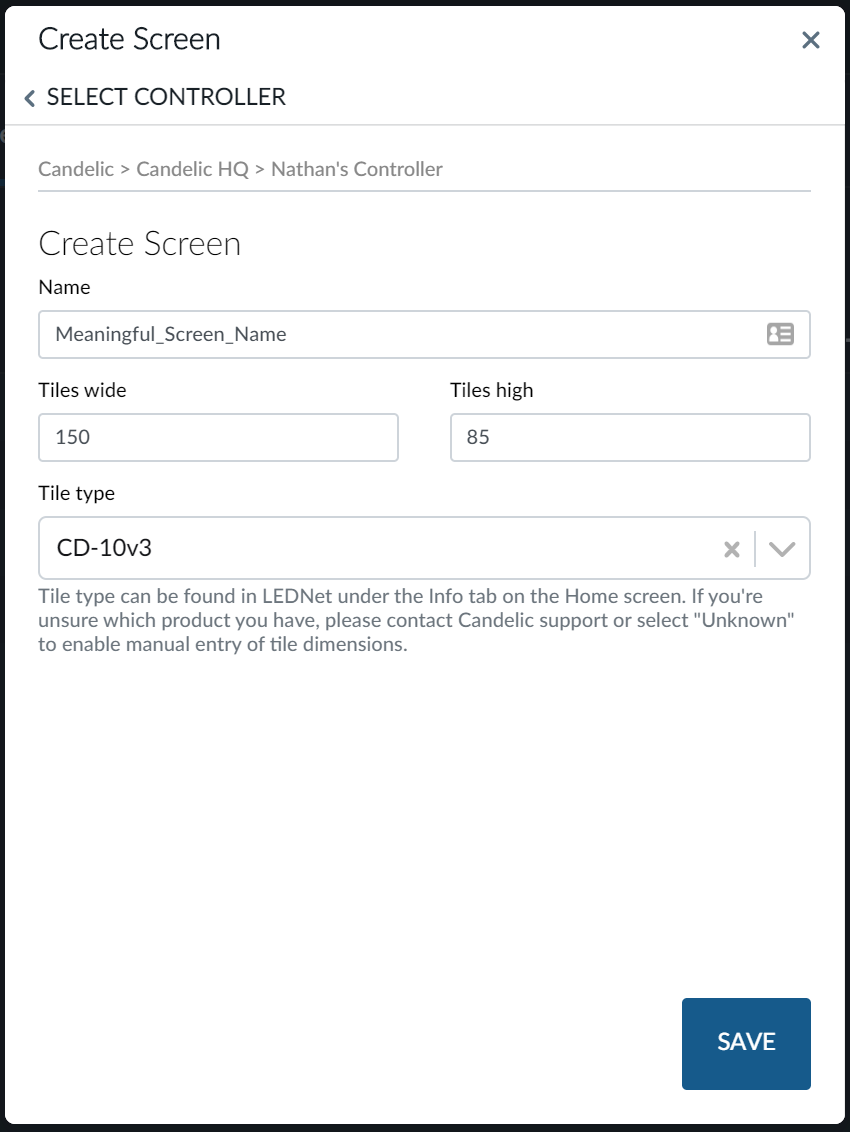Click the Tiles wide label
850x1132 pixels.
(82, 390)
